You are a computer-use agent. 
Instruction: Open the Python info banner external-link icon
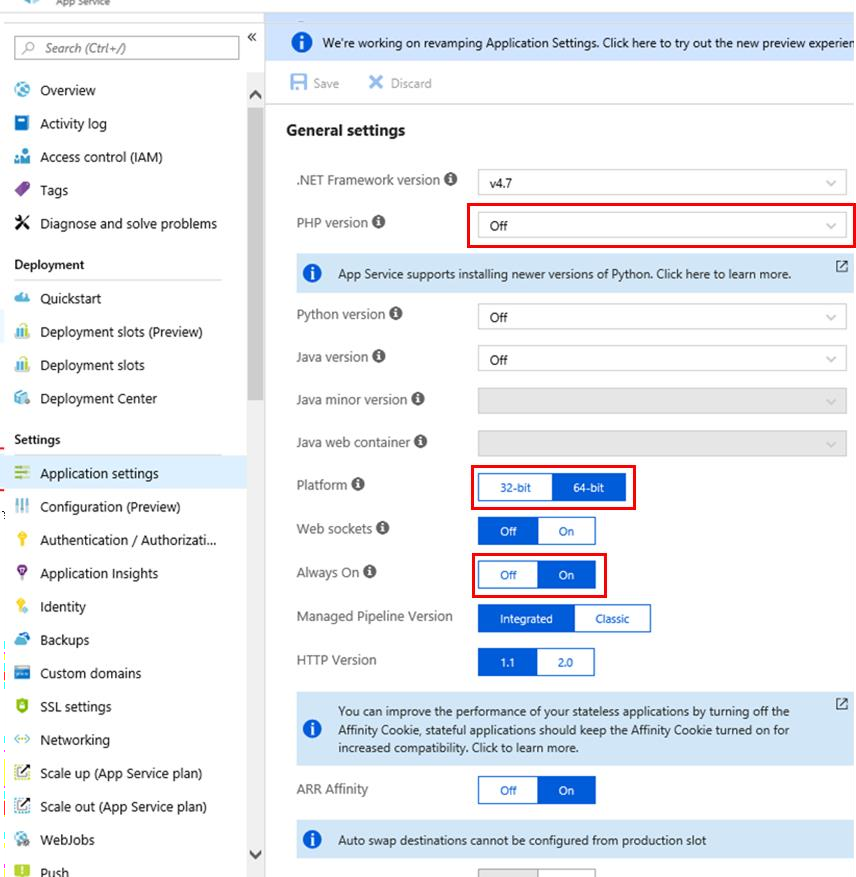click(841, 266)
